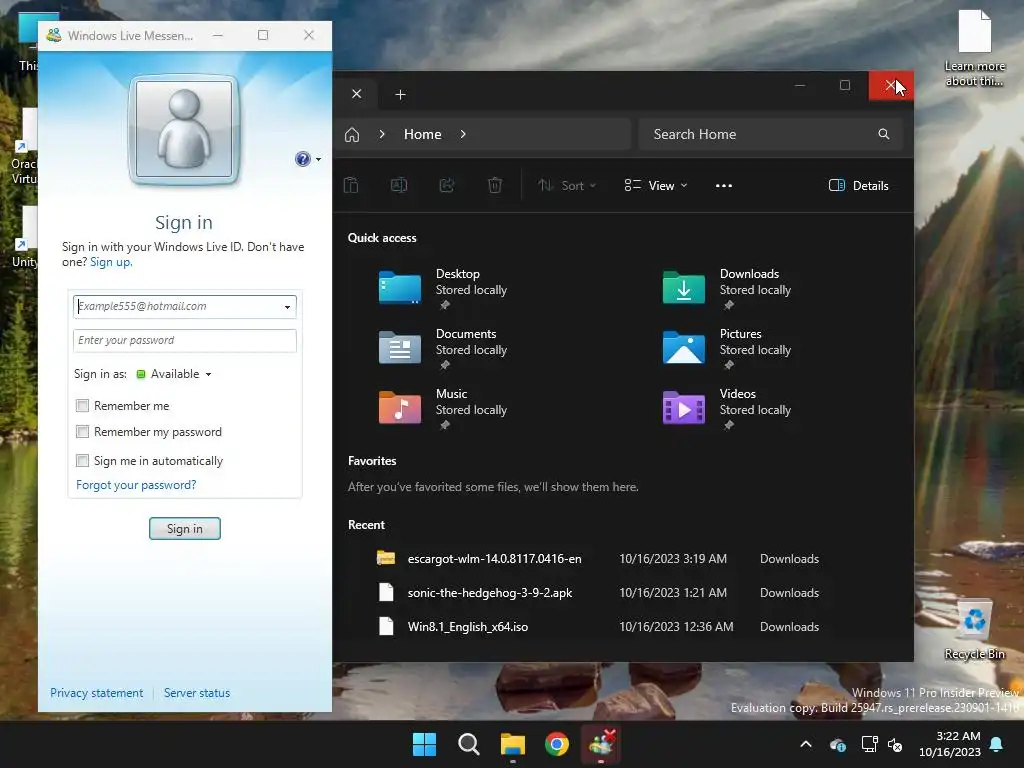Click the Enter your password field
1024x768 pixels.
pos(185,340)
